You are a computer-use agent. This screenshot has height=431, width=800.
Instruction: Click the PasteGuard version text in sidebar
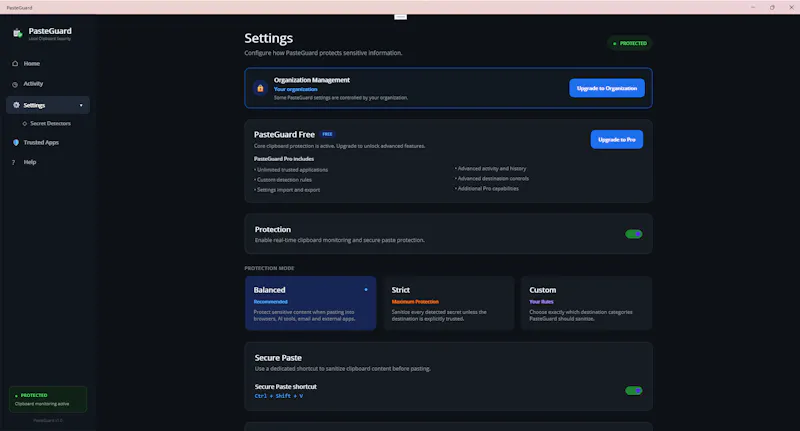pos(48,421)
